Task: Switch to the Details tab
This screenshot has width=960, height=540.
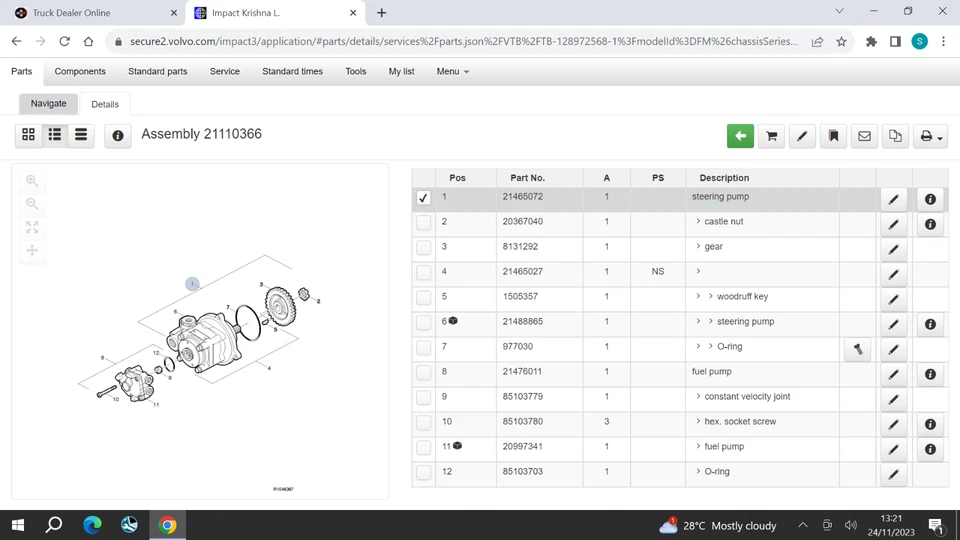Action: coord(105,104)
